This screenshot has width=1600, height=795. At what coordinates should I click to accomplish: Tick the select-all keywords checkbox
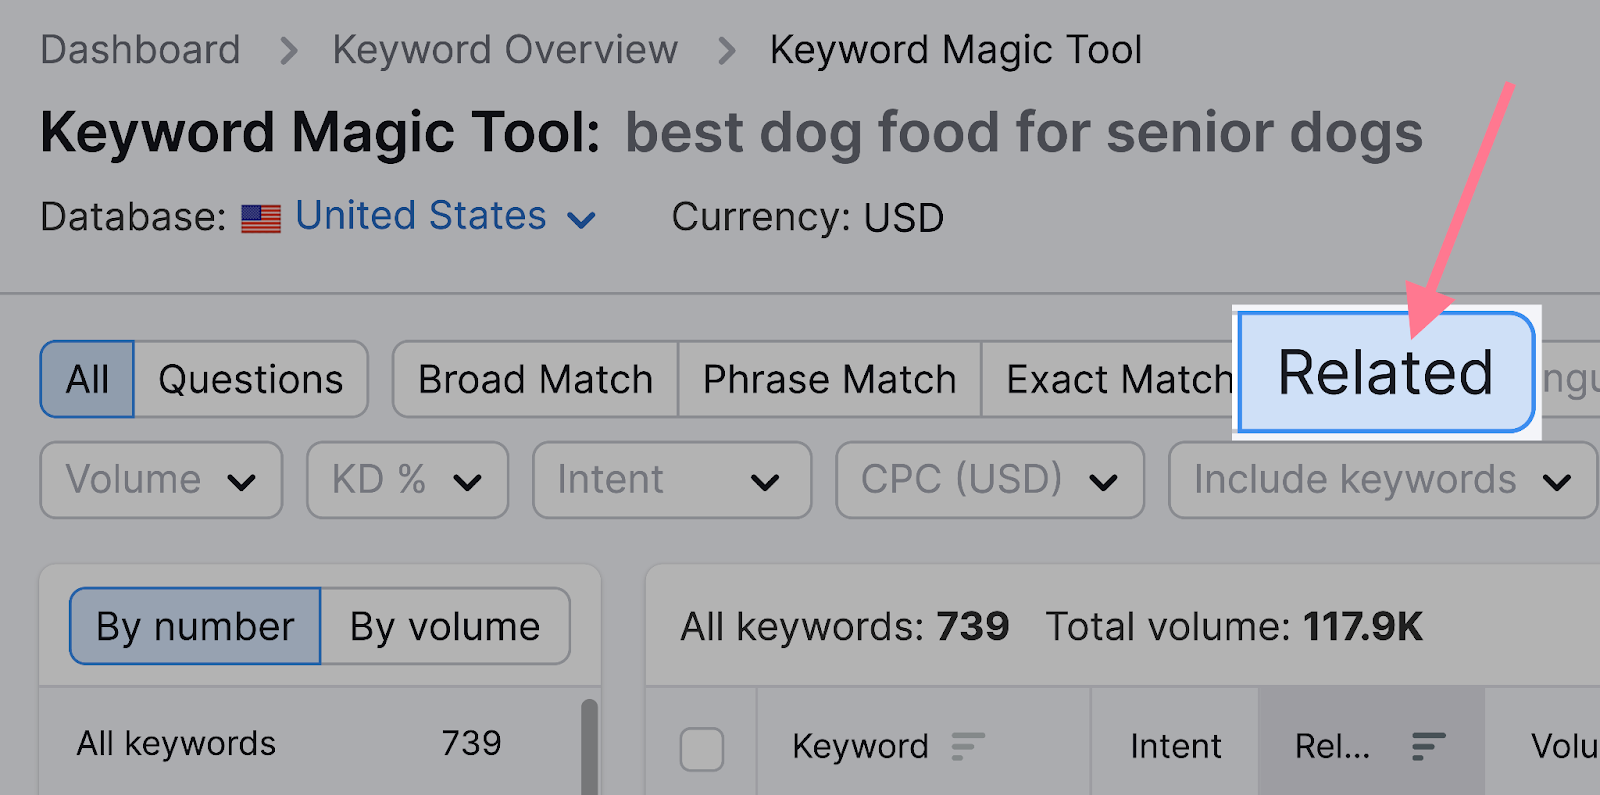(702, 749)
